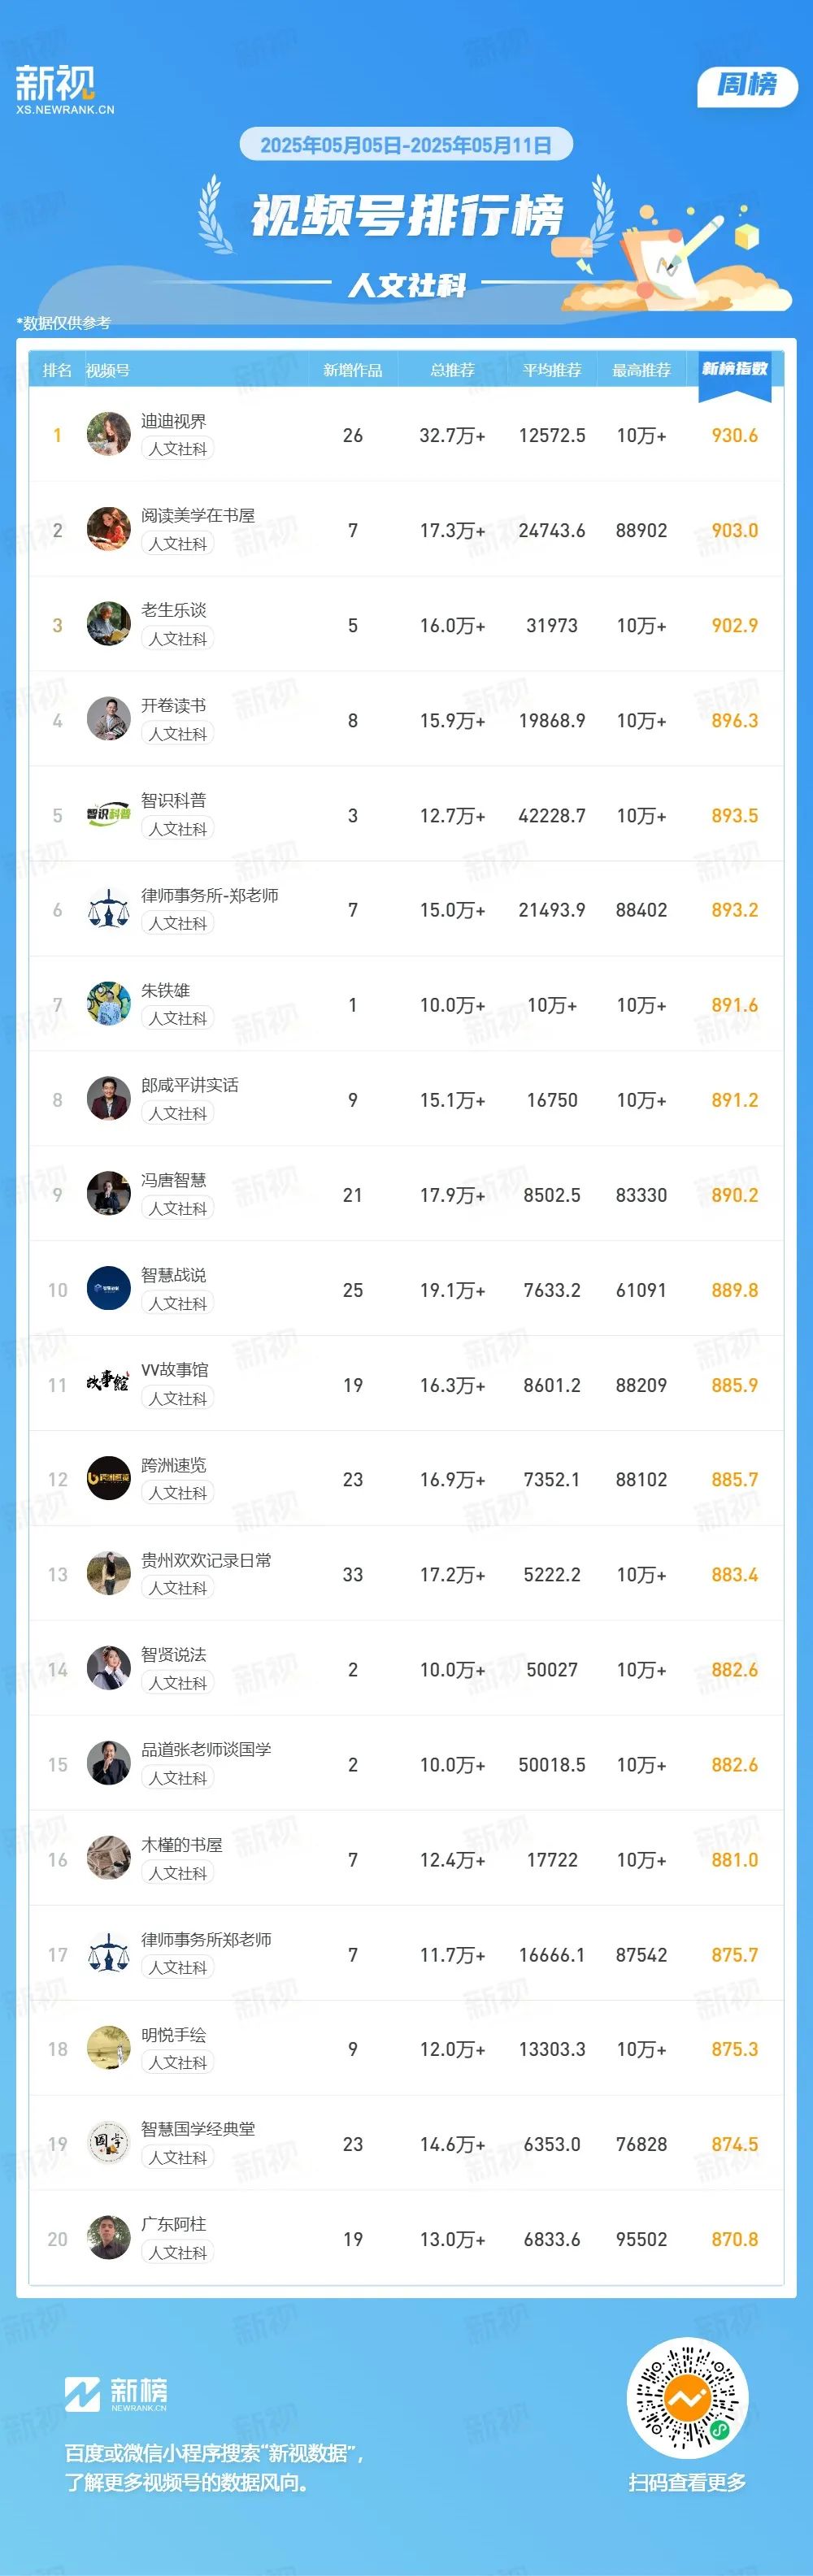Click the 2025年05月05日-05月11日 date range pill

tap(406, 144)
